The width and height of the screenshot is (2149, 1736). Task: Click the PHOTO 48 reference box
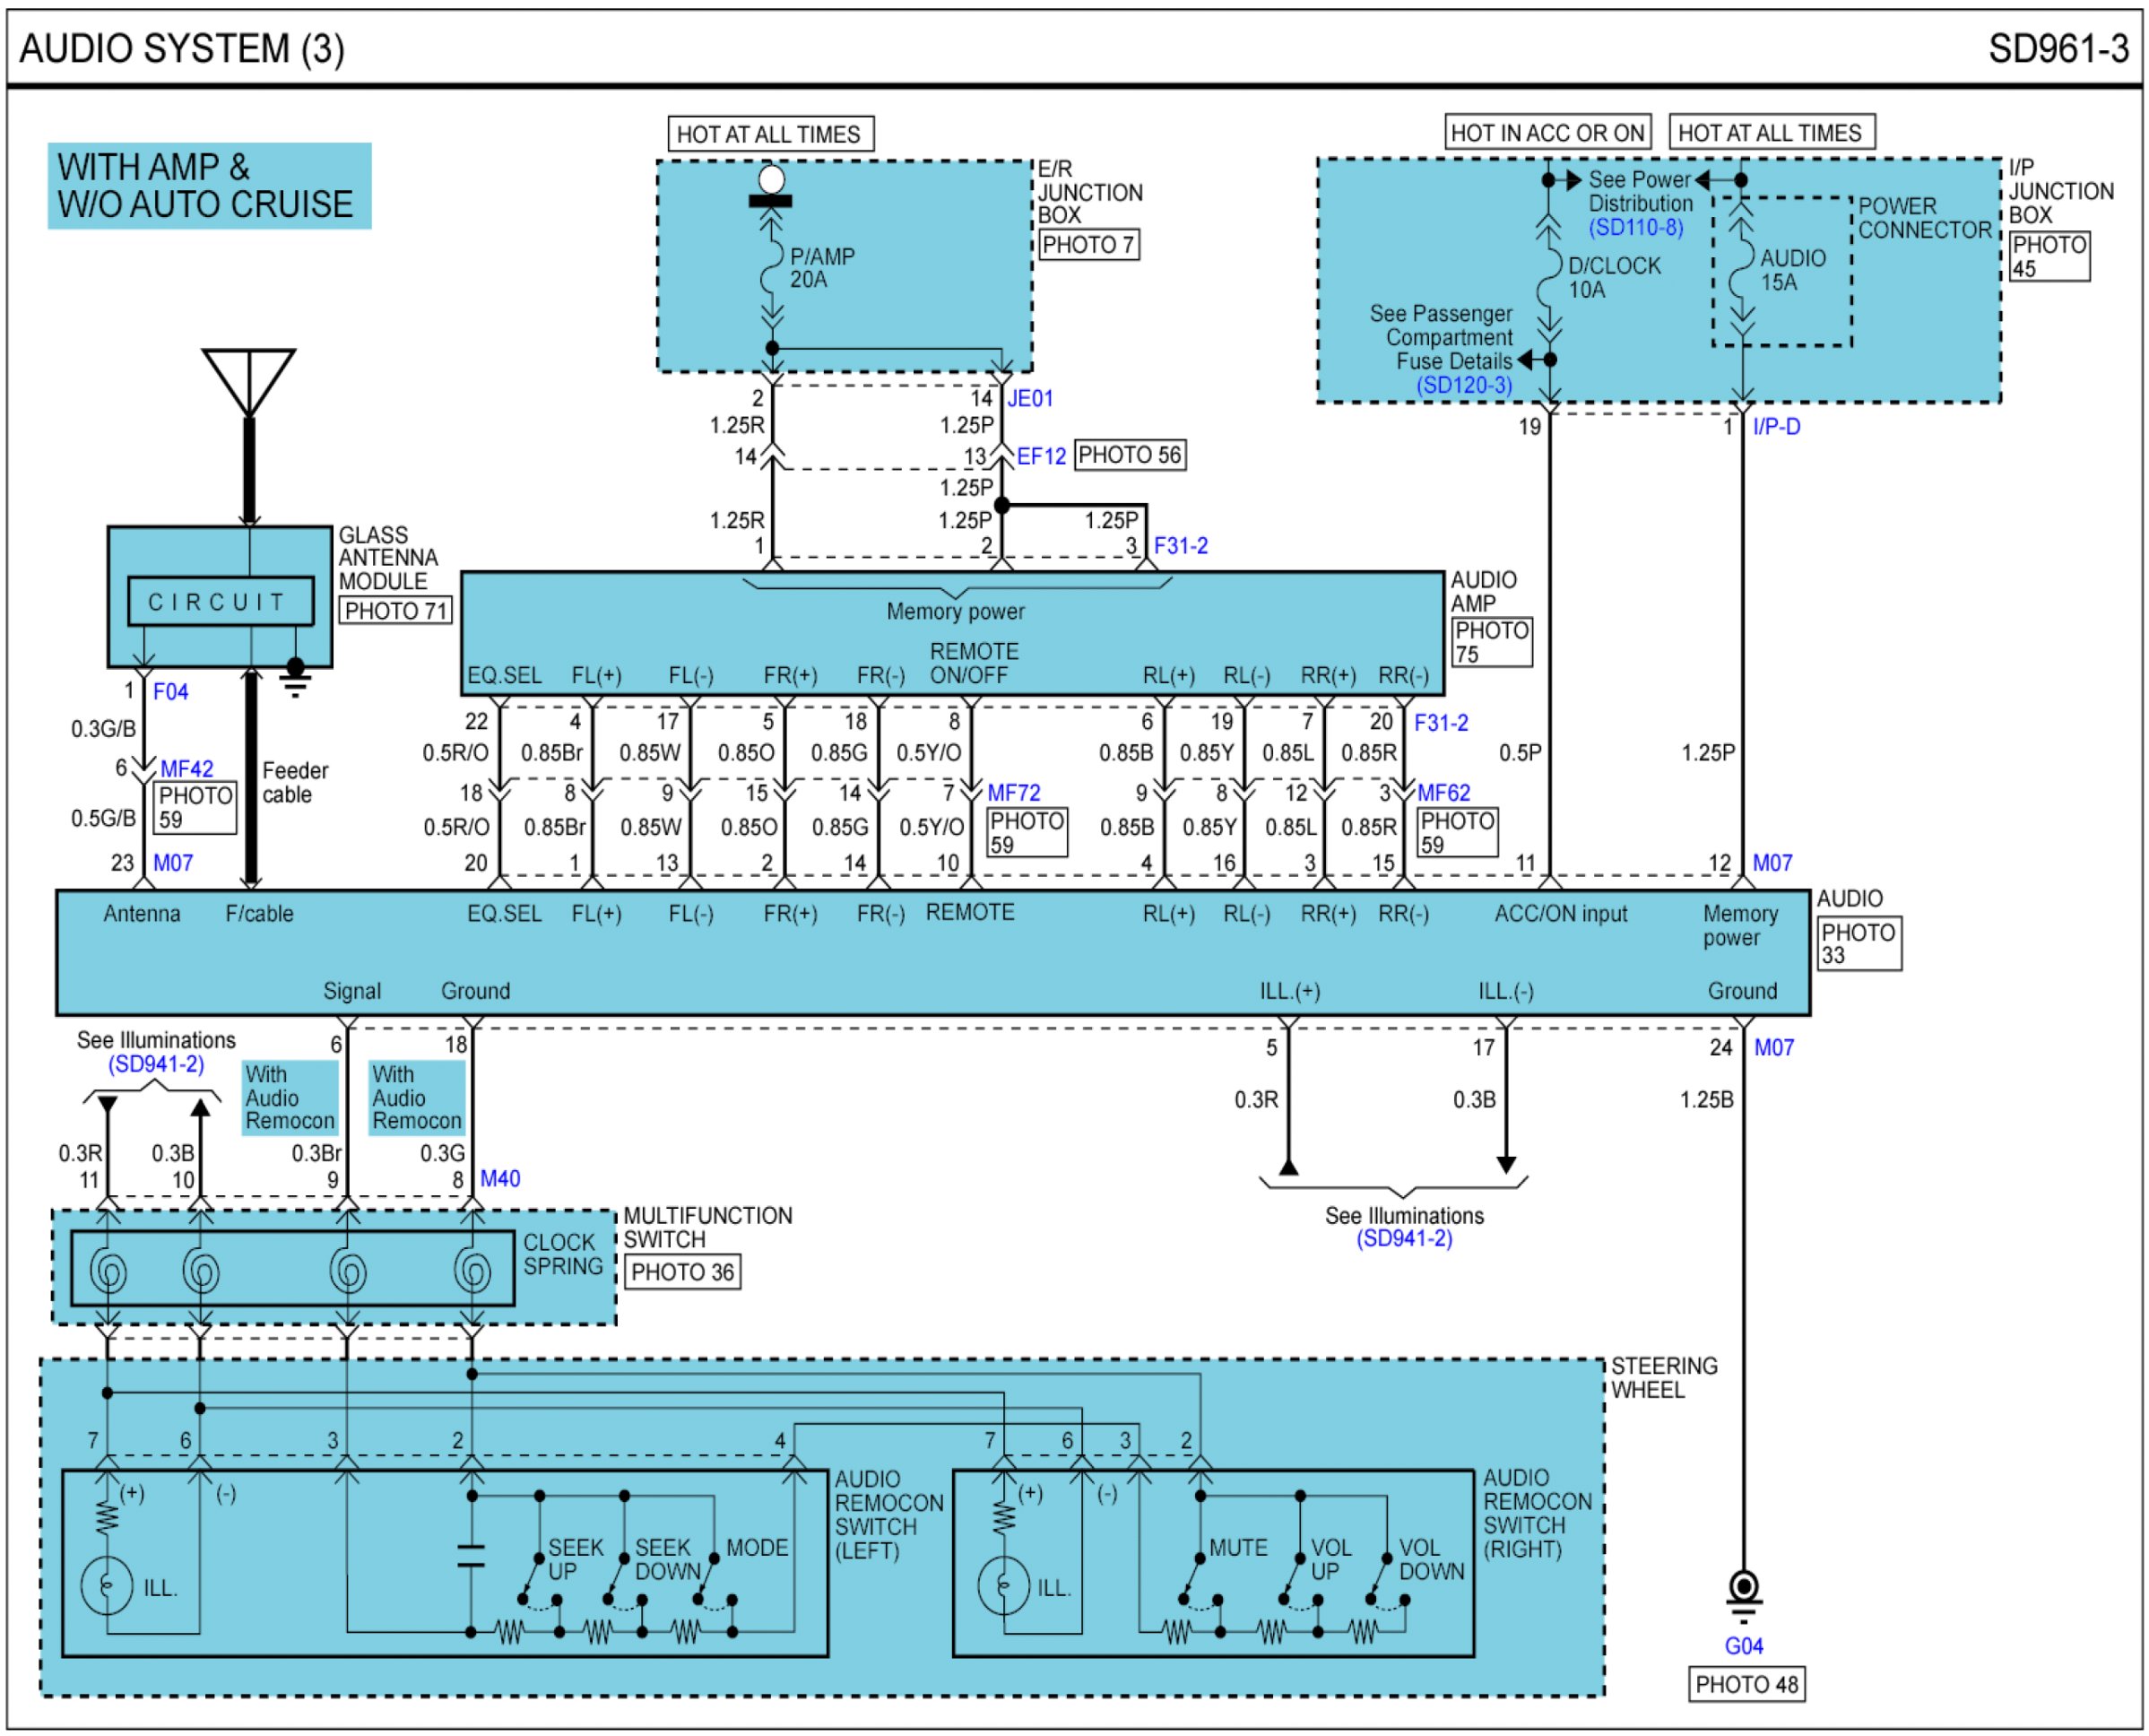click(1746, 1684)
